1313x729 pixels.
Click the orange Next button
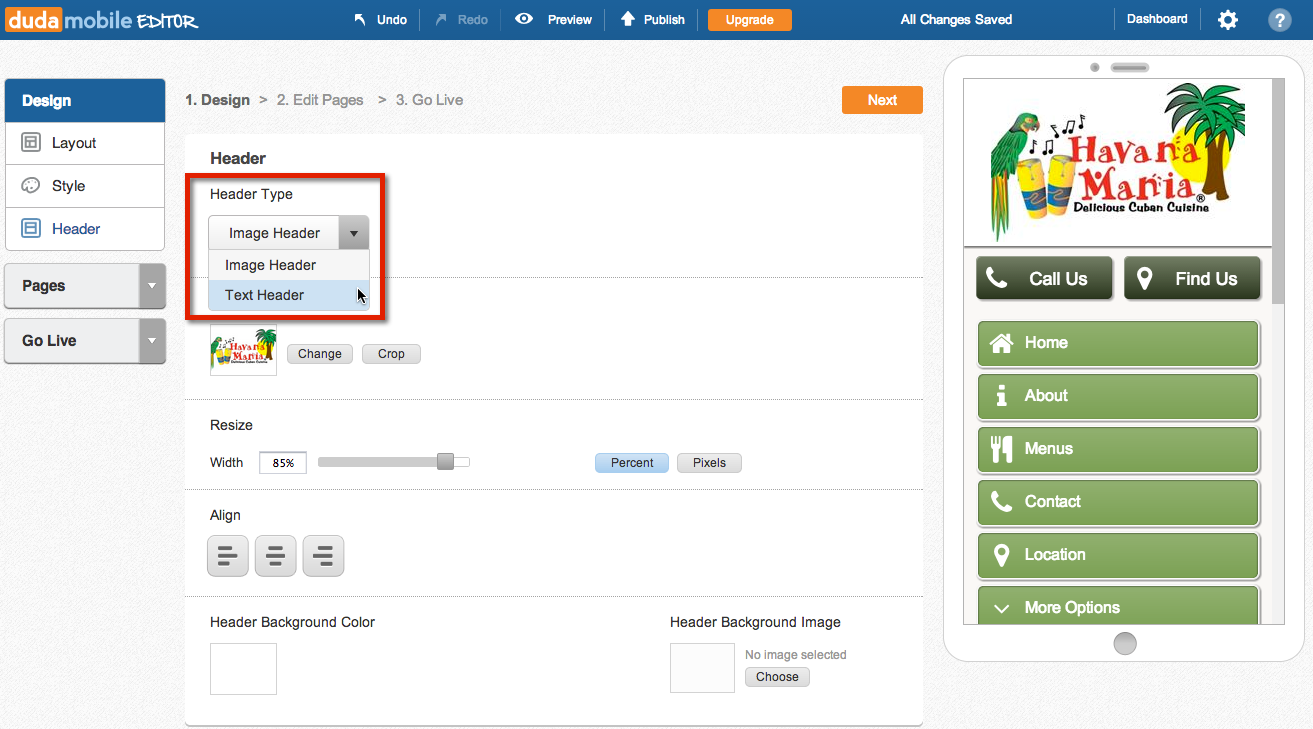[882, 100]
